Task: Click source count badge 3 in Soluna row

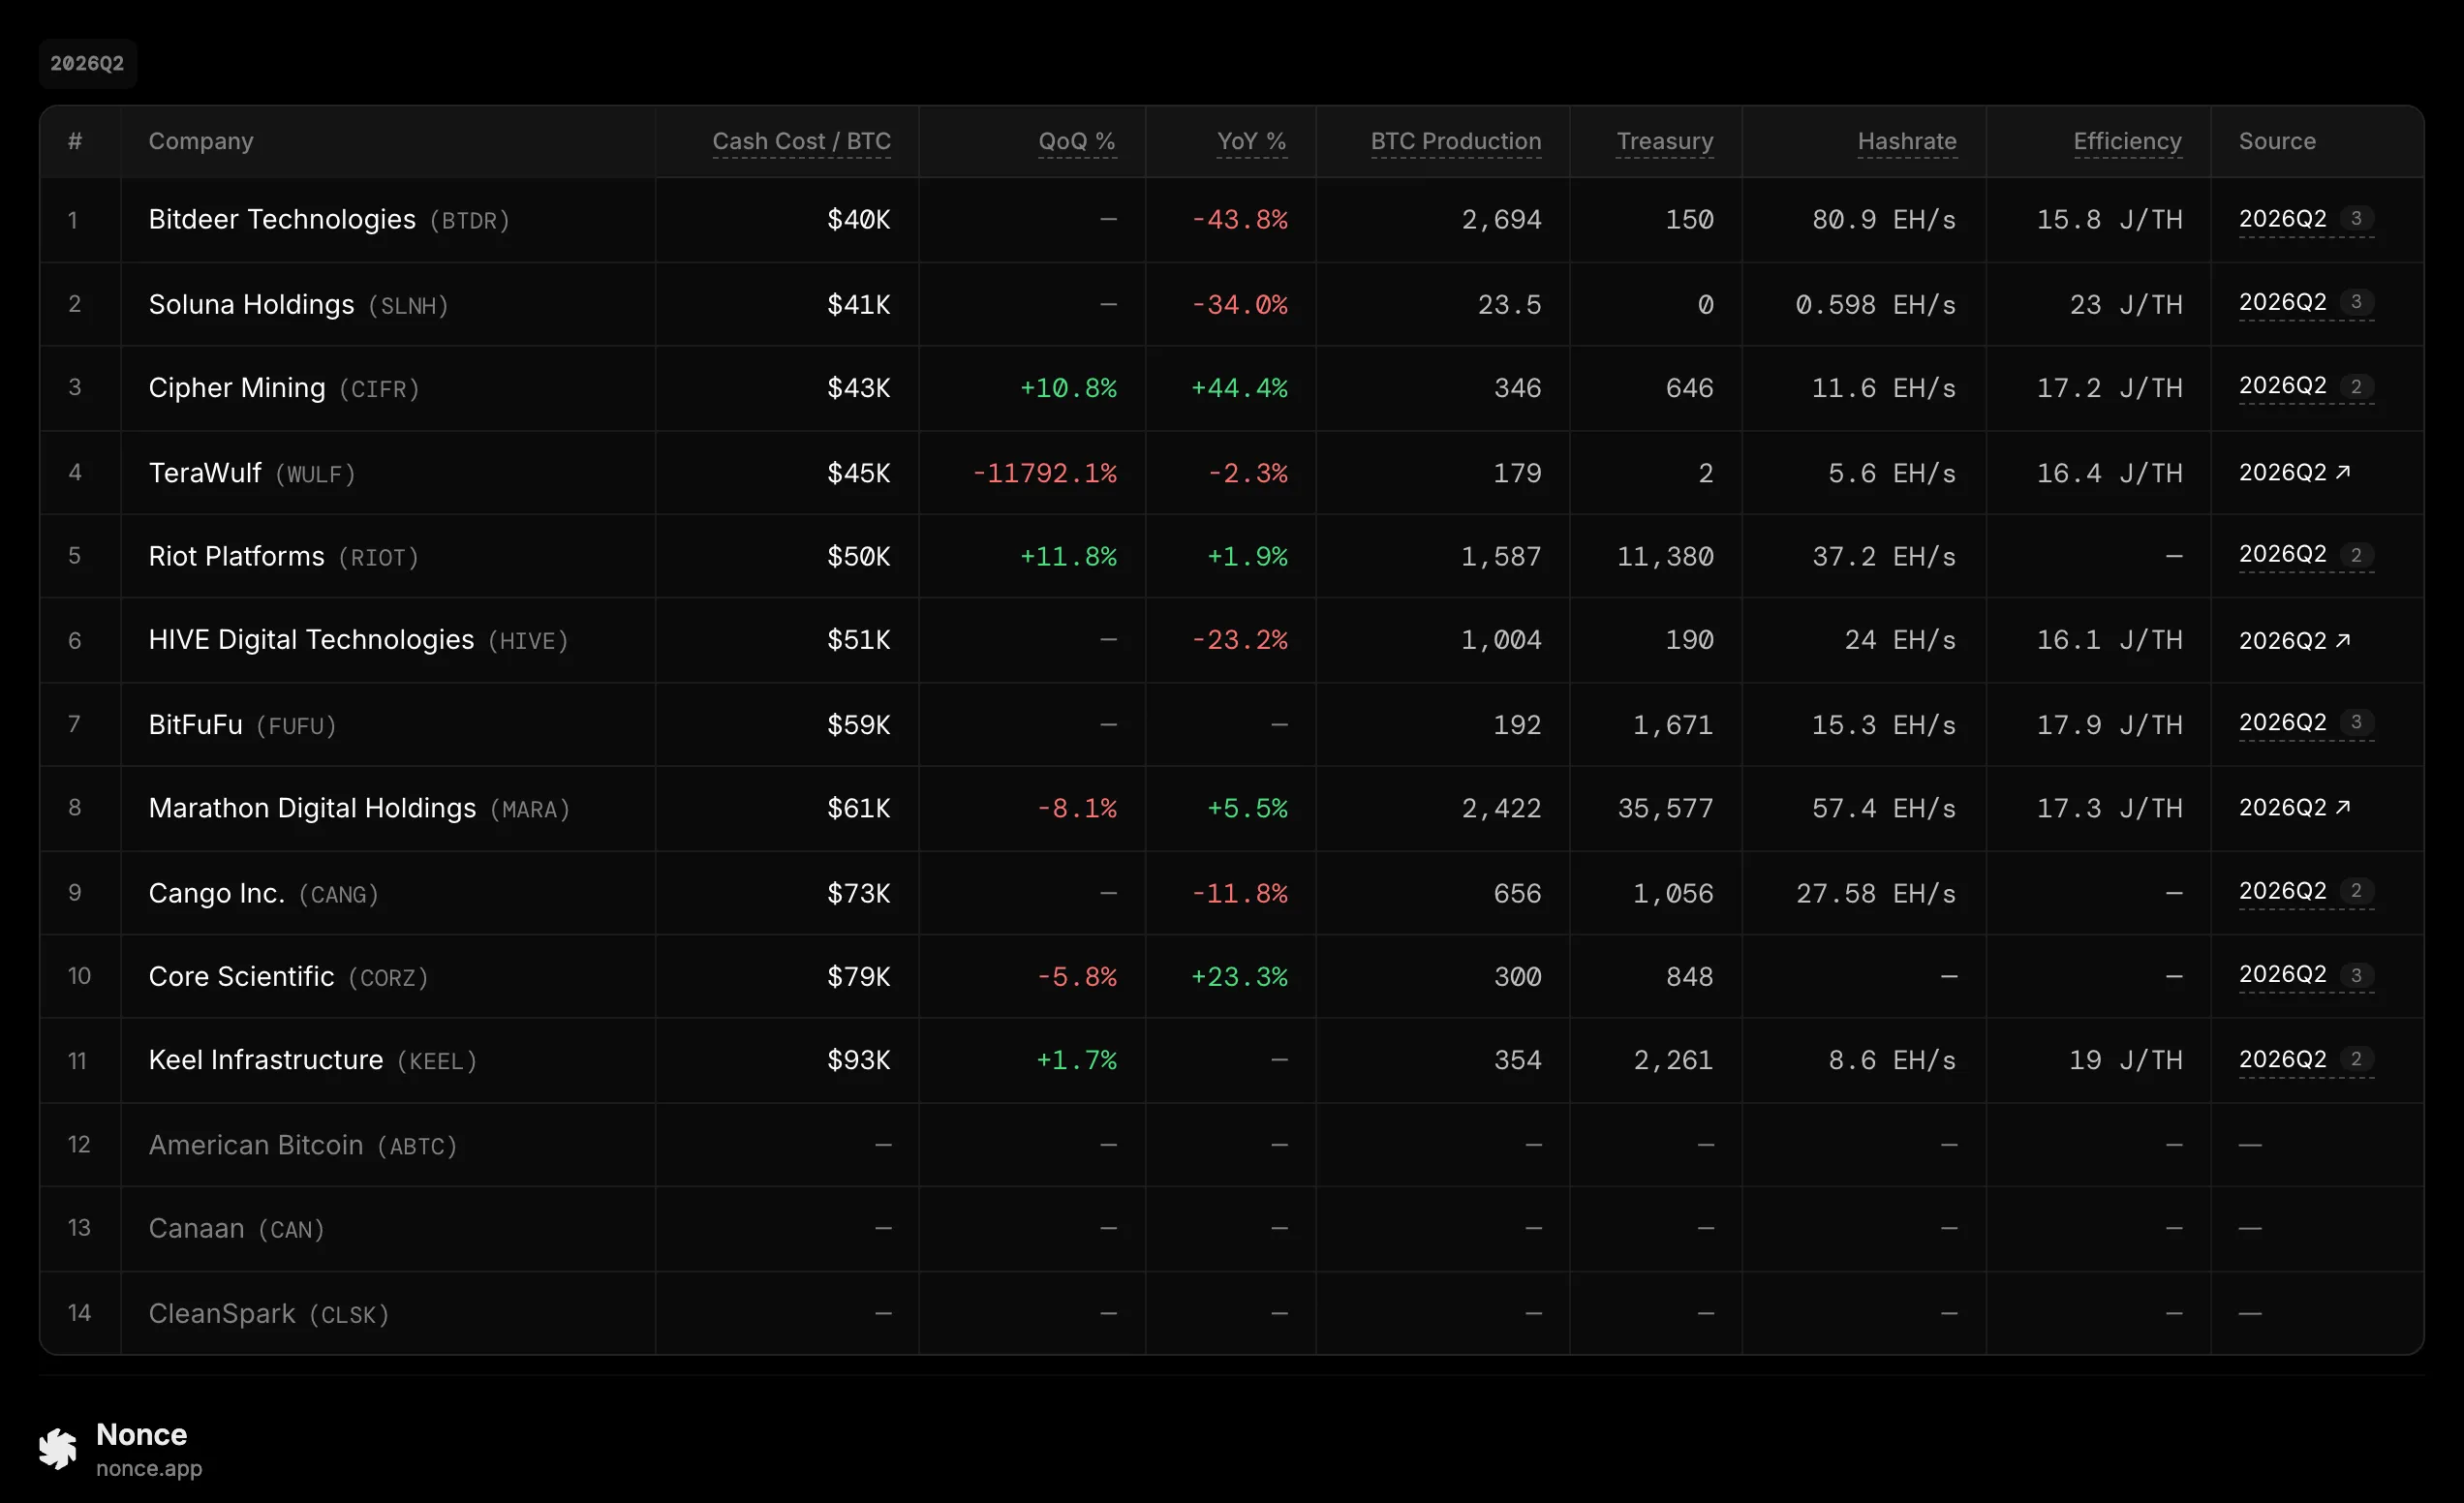Action: [2356, 302]
